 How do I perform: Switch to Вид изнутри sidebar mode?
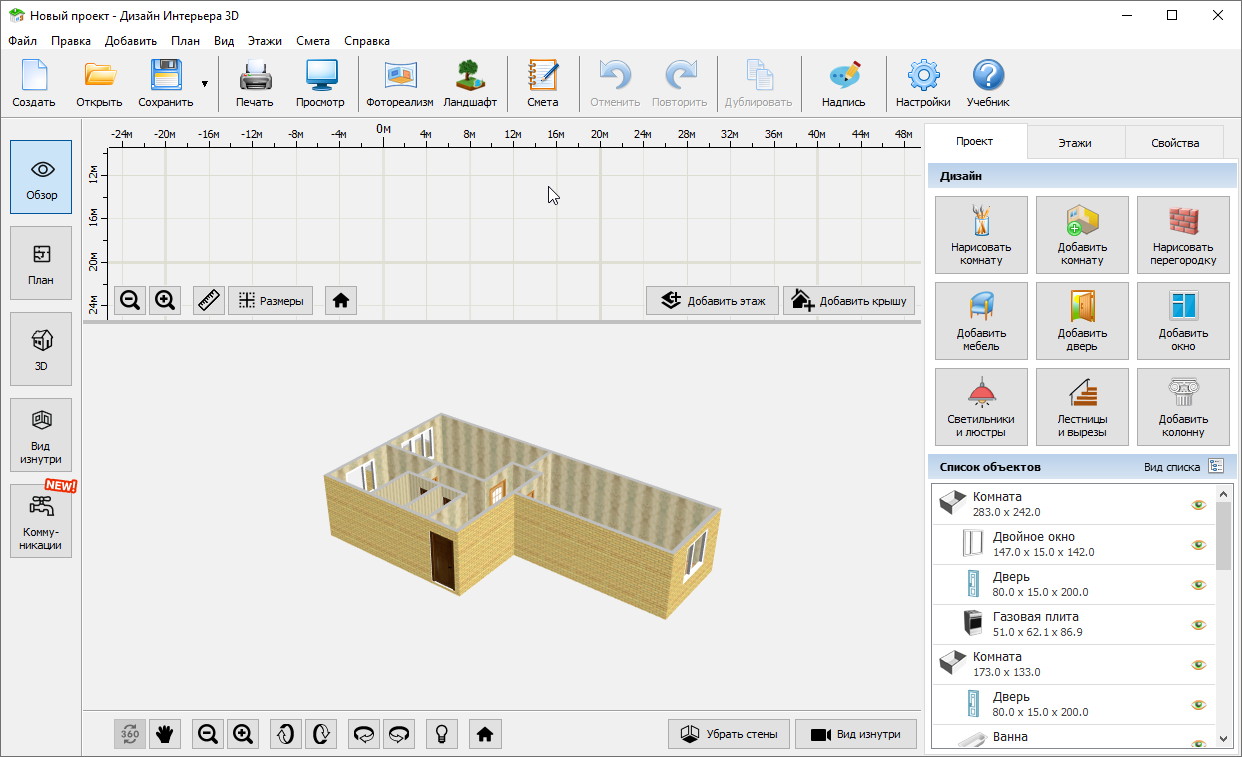pos(41,435)
